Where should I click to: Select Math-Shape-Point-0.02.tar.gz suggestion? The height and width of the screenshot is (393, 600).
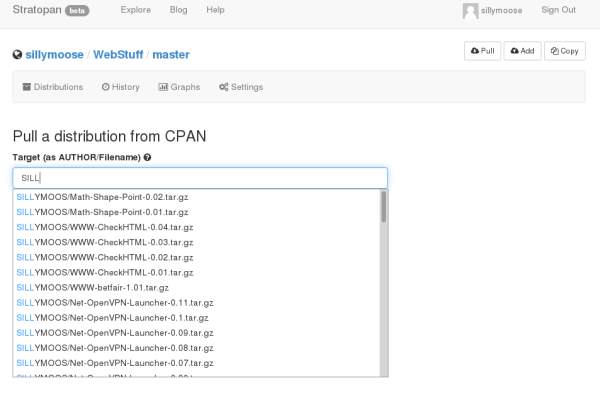coord(197,197)
